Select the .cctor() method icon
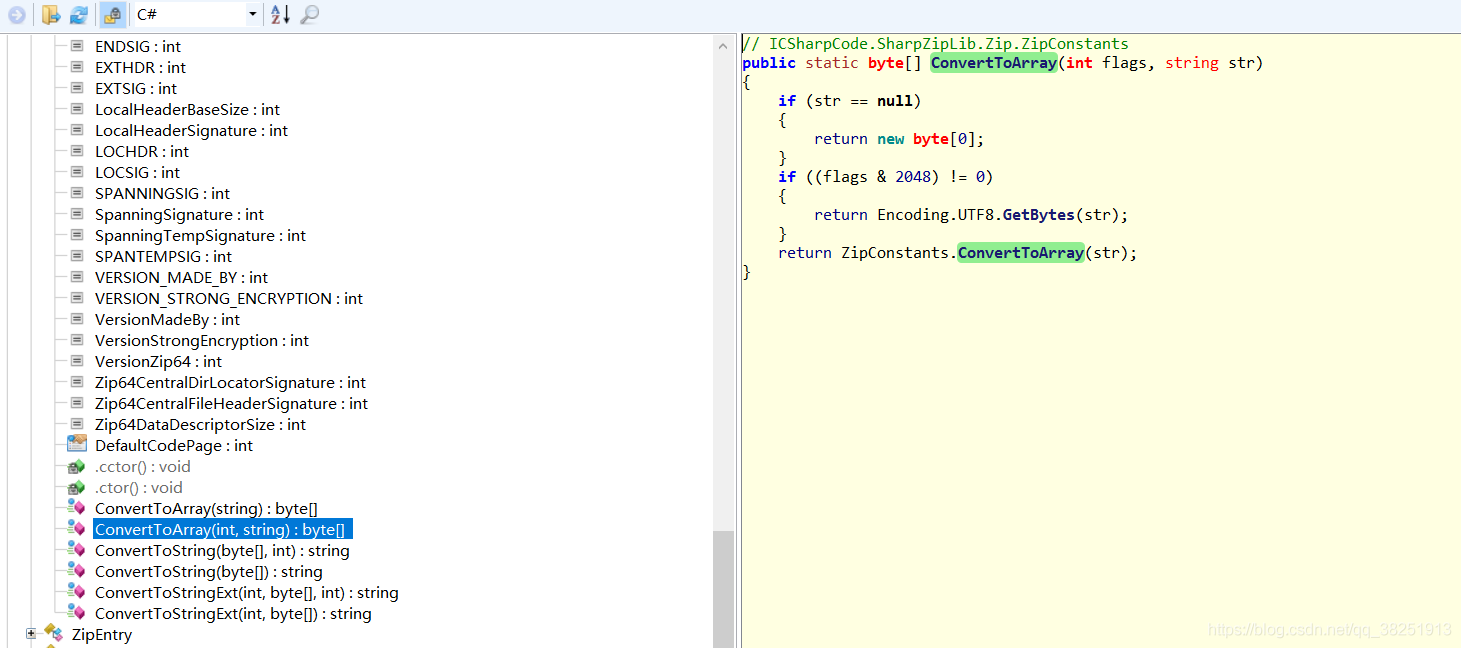Screen dimensions: 1461x648 (77, 466)
